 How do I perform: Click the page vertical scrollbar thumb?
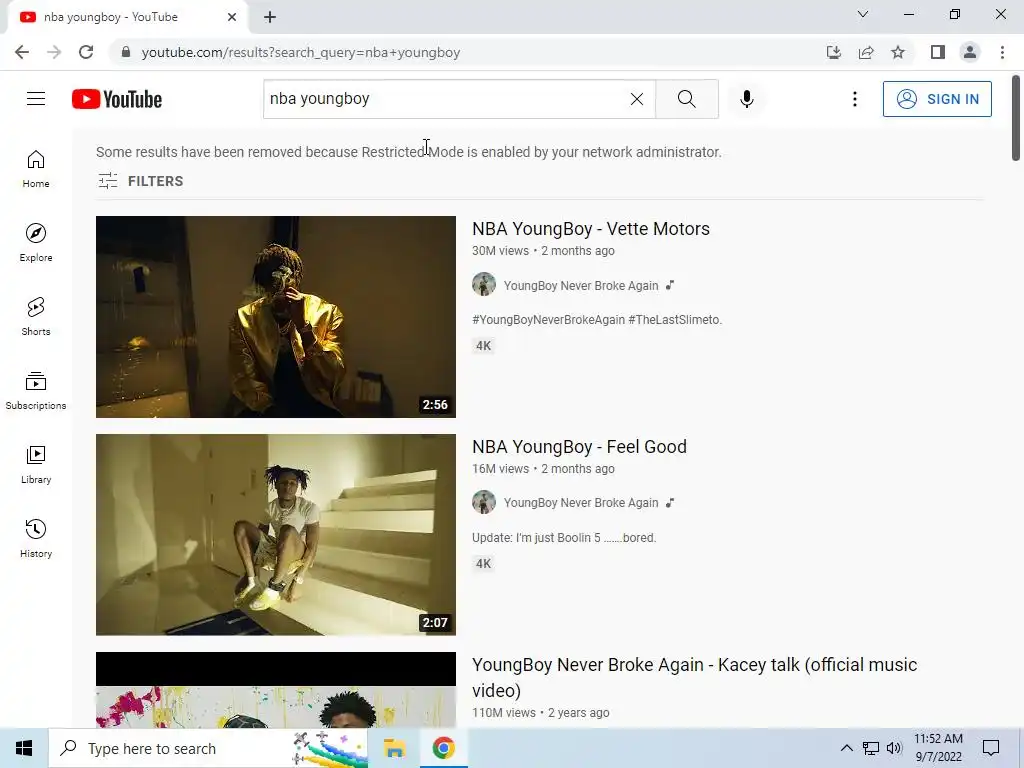1016,118
